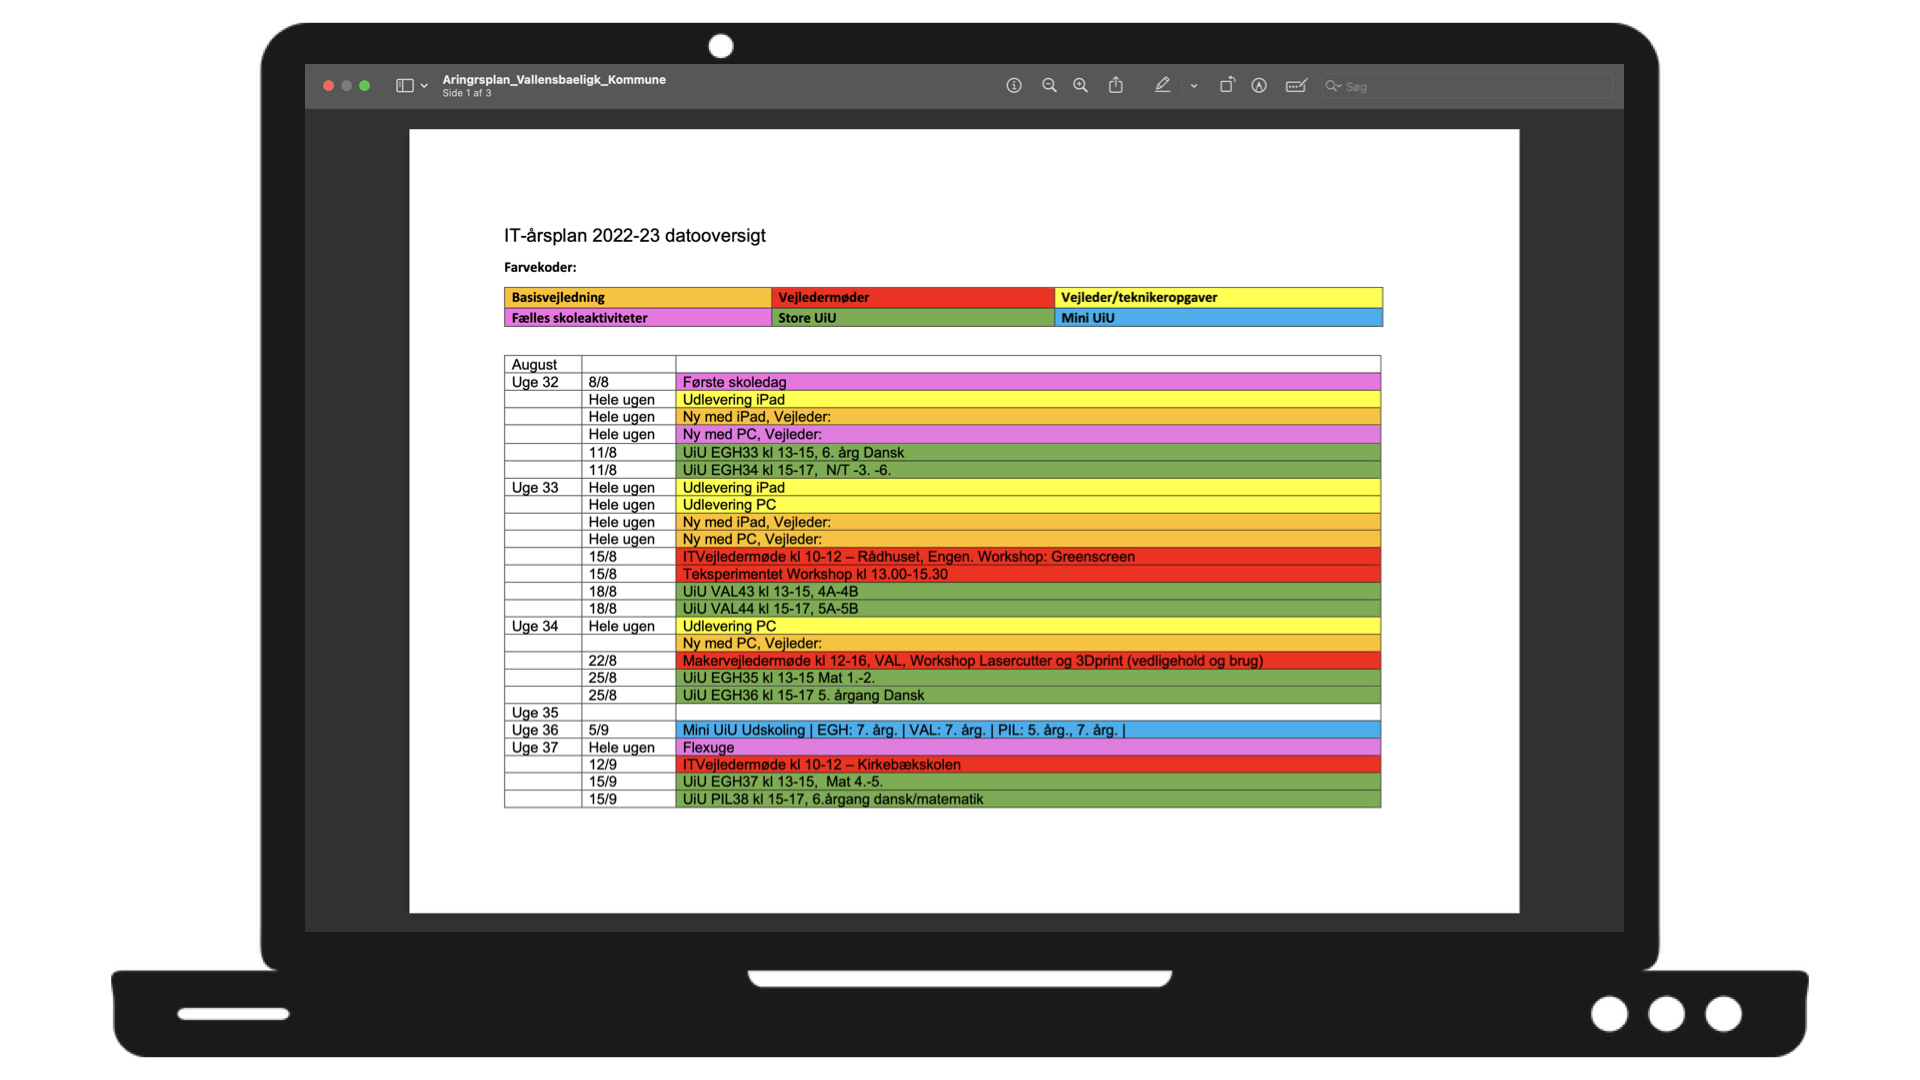The image size is (1920, 1080).
Task: Select the Uge 37 cell
Action: (x=543, y=747)
